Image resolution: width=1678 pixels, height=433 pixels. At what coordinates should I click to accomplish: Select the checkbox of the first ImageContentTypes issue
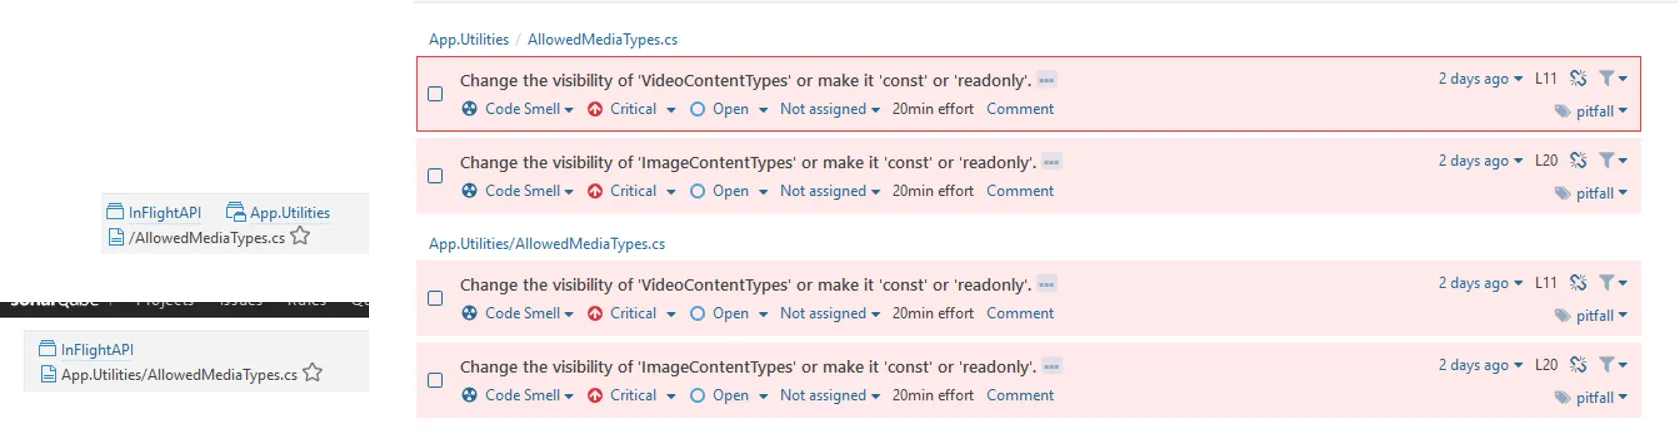(435, 176)
